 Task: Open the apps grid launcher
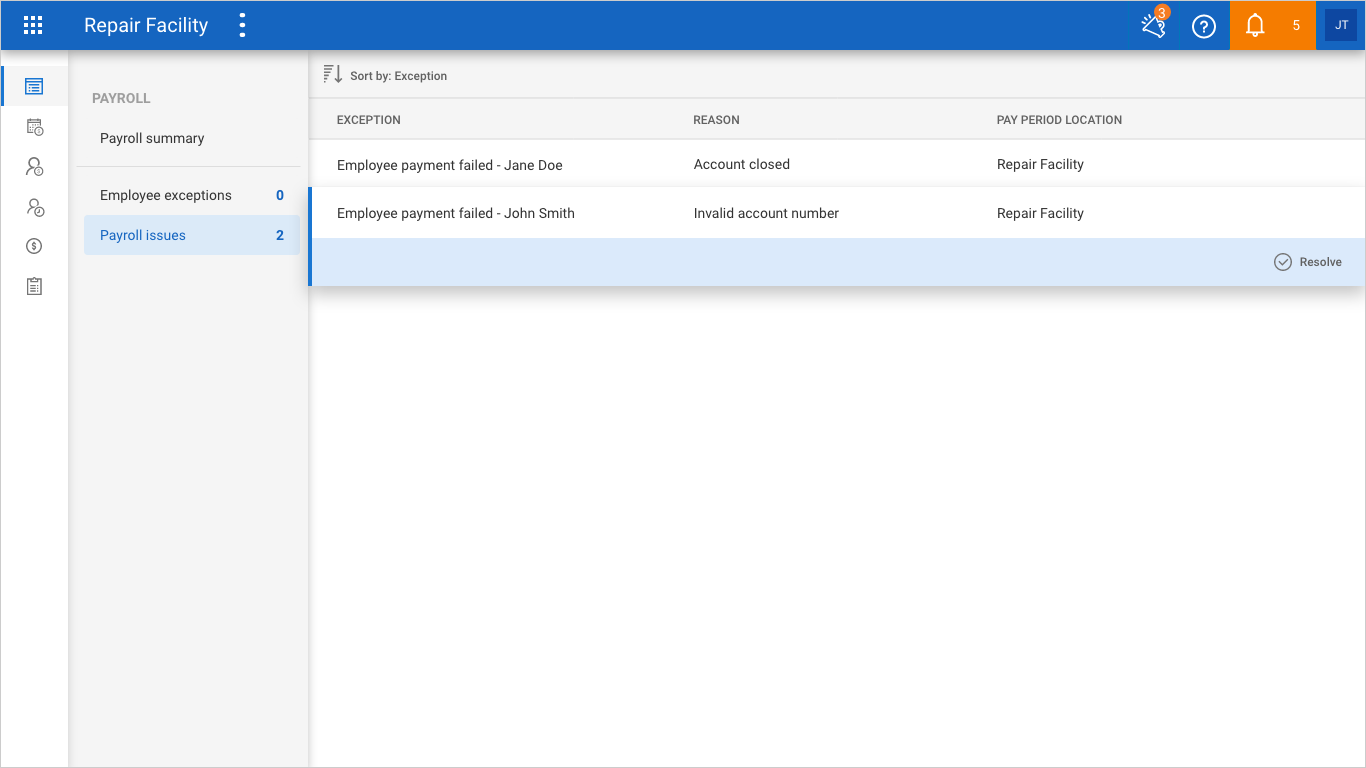pos(33,25)
